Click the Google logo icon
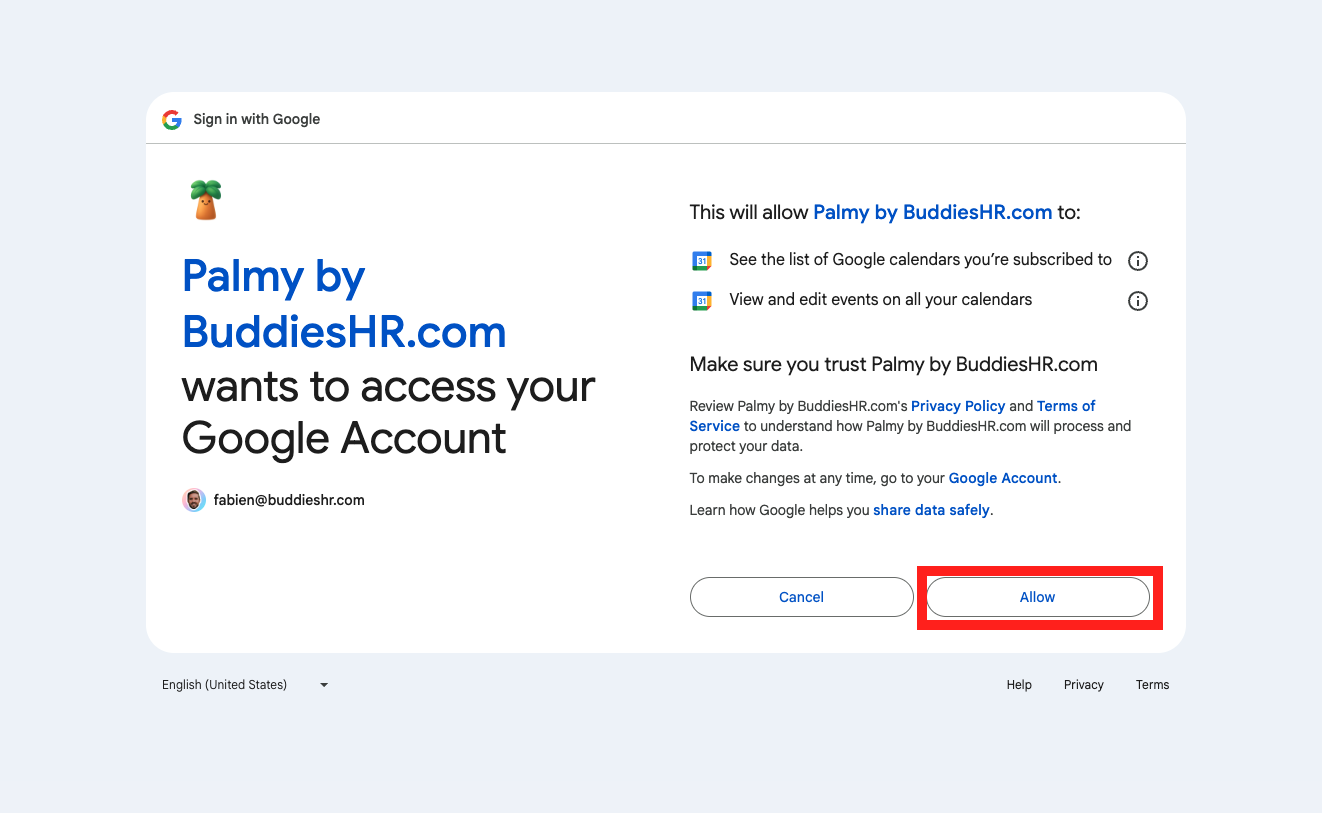Image resolution: width=1322 pixels, height=813 pixels. [172, 119]
